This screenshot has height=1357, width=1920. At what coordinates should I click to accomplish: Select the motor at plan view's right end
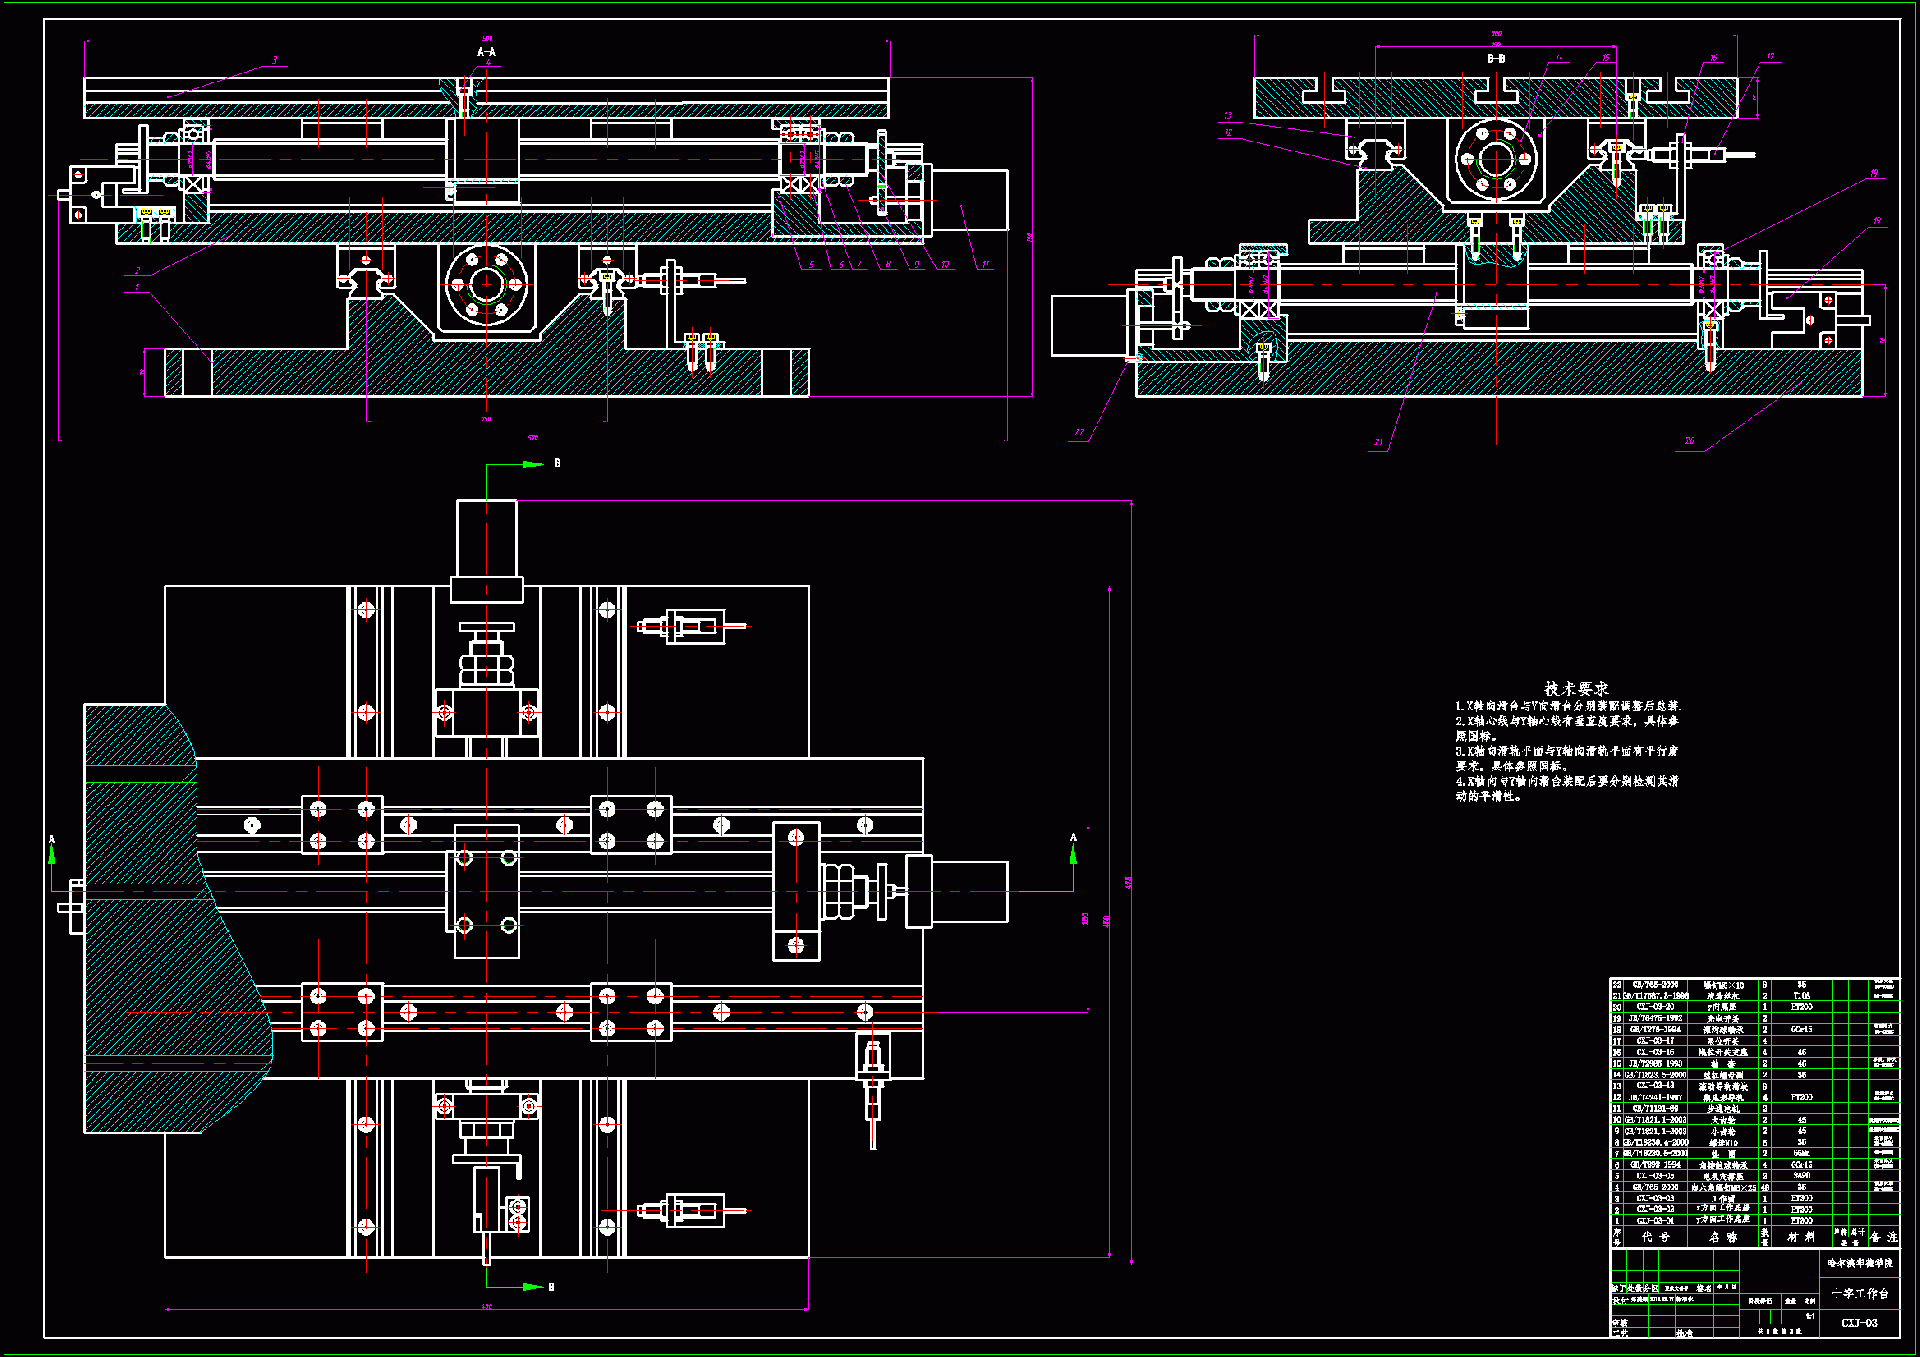(968, 891)
